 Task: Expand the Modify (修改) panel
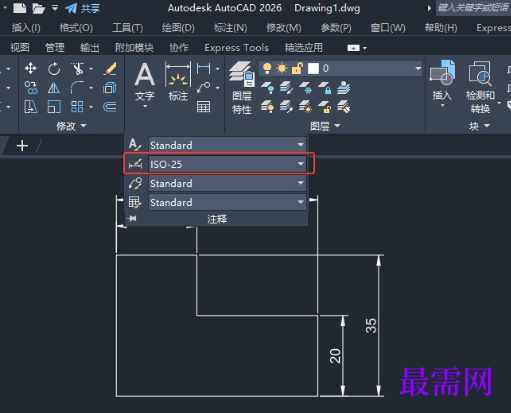(71, 126)
